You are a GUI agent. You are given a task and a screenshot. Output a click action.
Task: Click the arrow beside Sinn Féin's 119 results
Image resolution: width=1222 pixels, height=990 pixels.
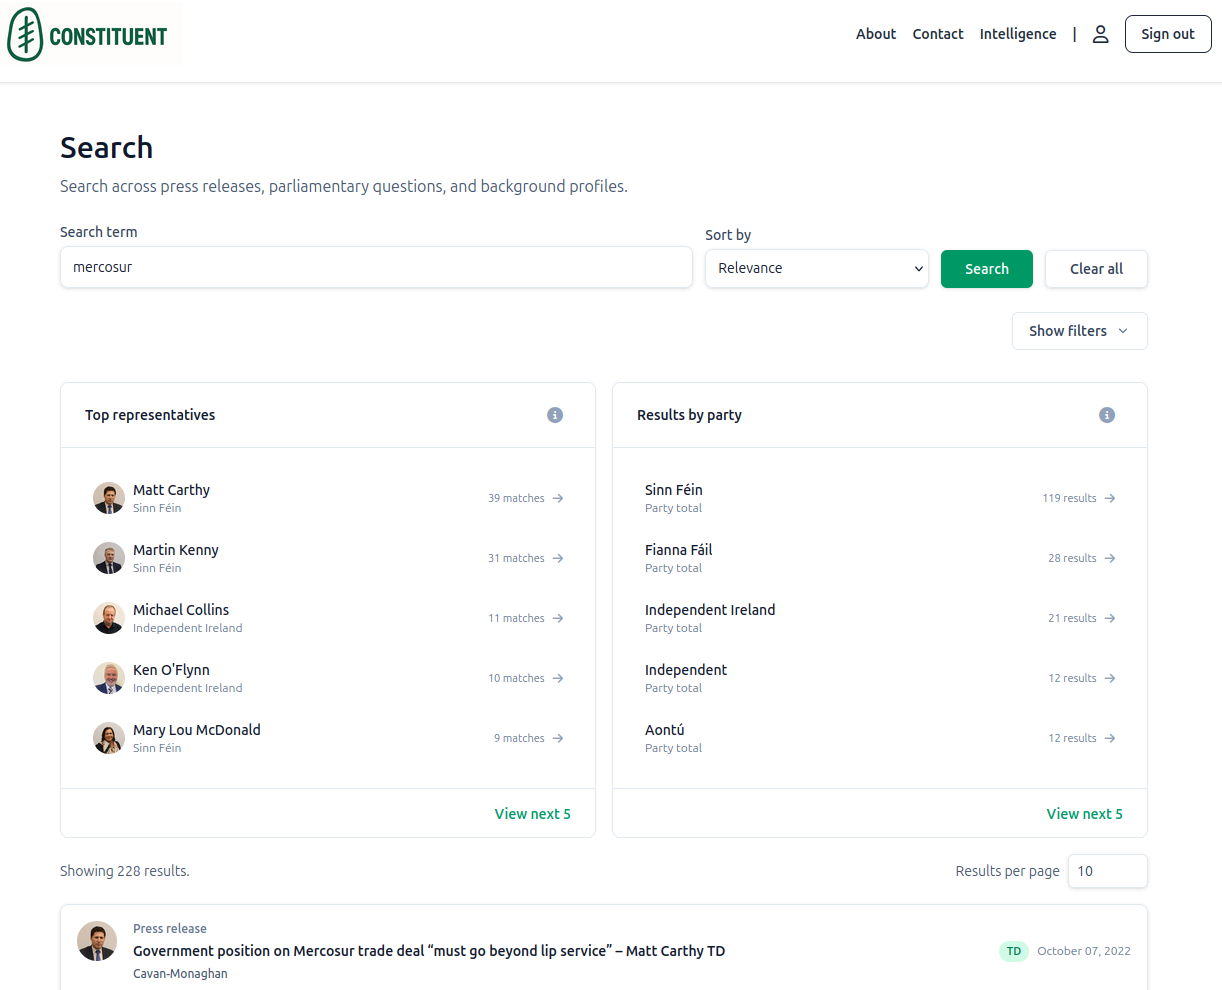pyautogui.click(x=1110, y=498)
